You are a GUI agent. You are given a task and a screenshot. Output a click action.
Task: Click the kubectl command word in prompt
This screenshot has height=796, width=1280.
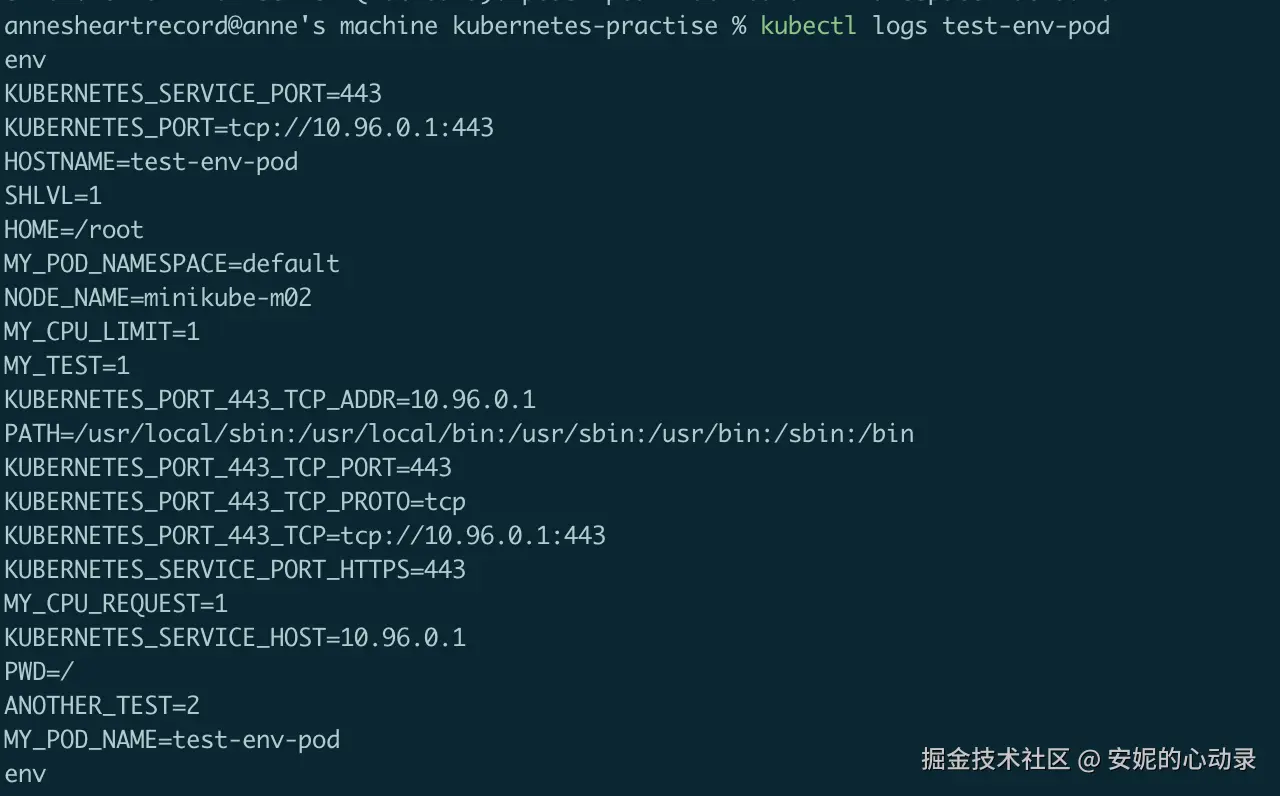808,26
